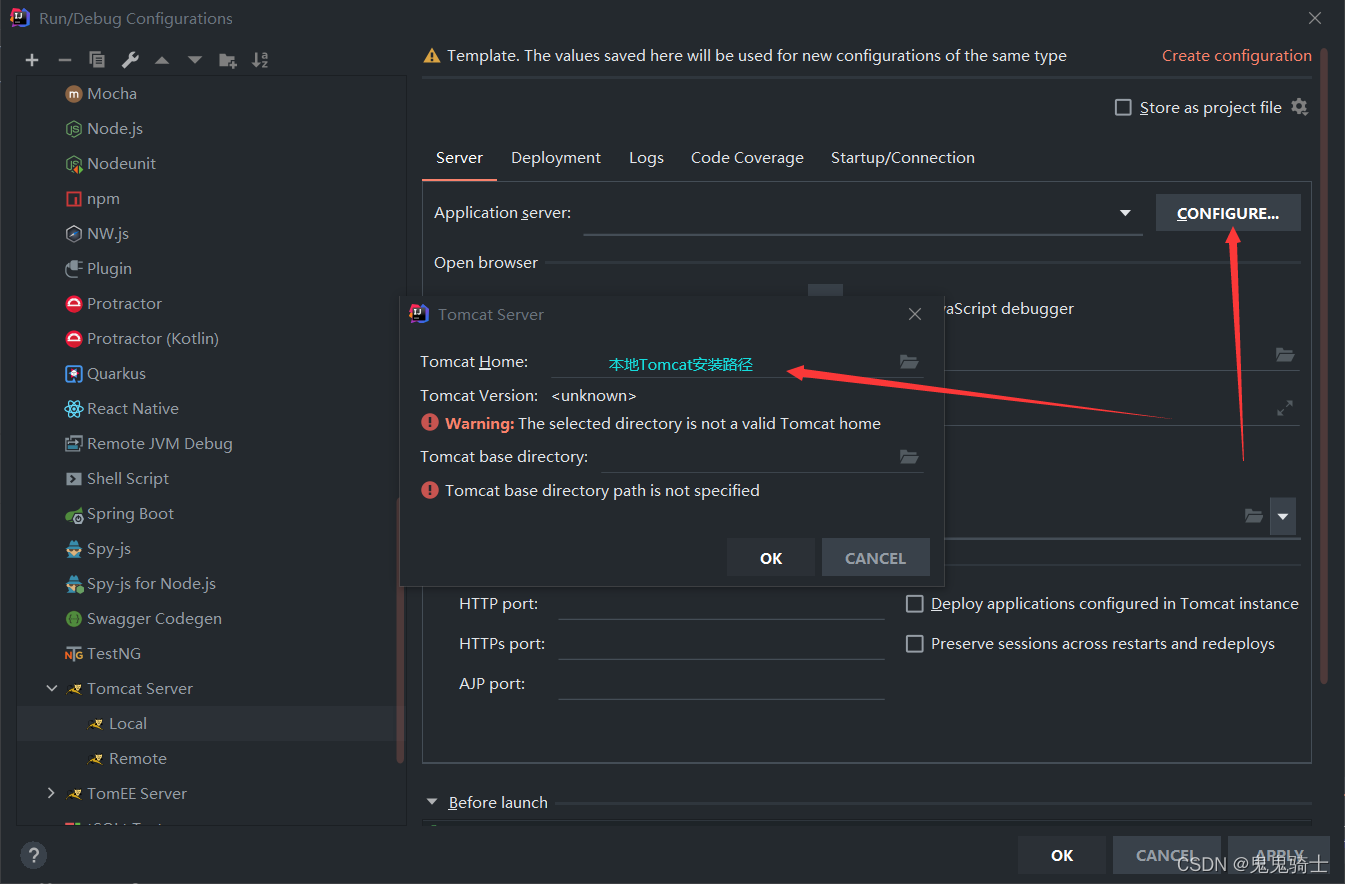Click OK in Run/Debug Configurations window
This screenshot has height=884, width=1345.
[x=1062, y=856]
